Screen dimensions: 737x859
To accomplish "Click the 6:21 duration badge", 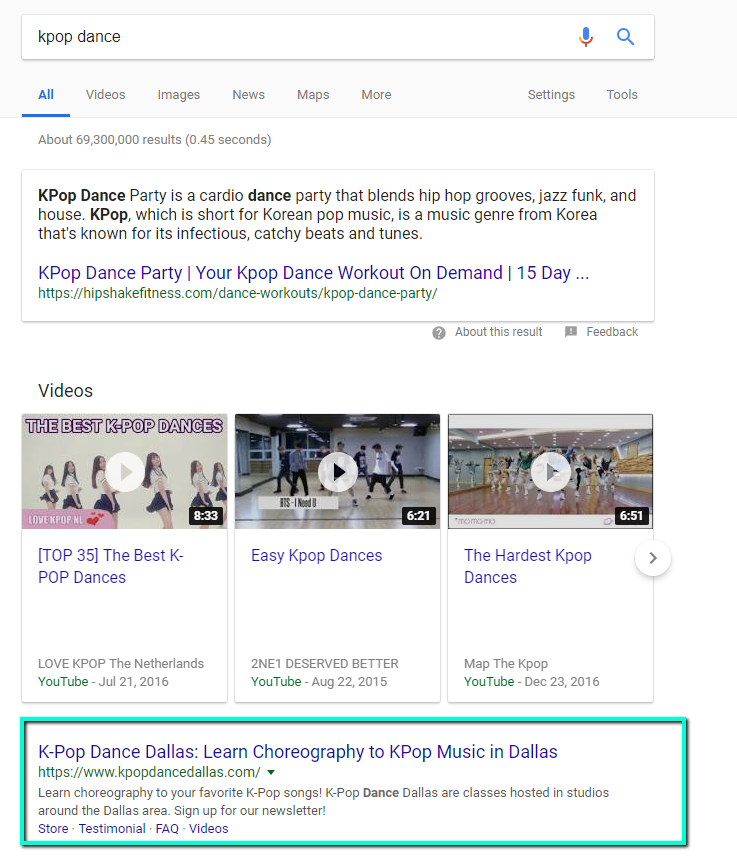I will click(418, 516).
